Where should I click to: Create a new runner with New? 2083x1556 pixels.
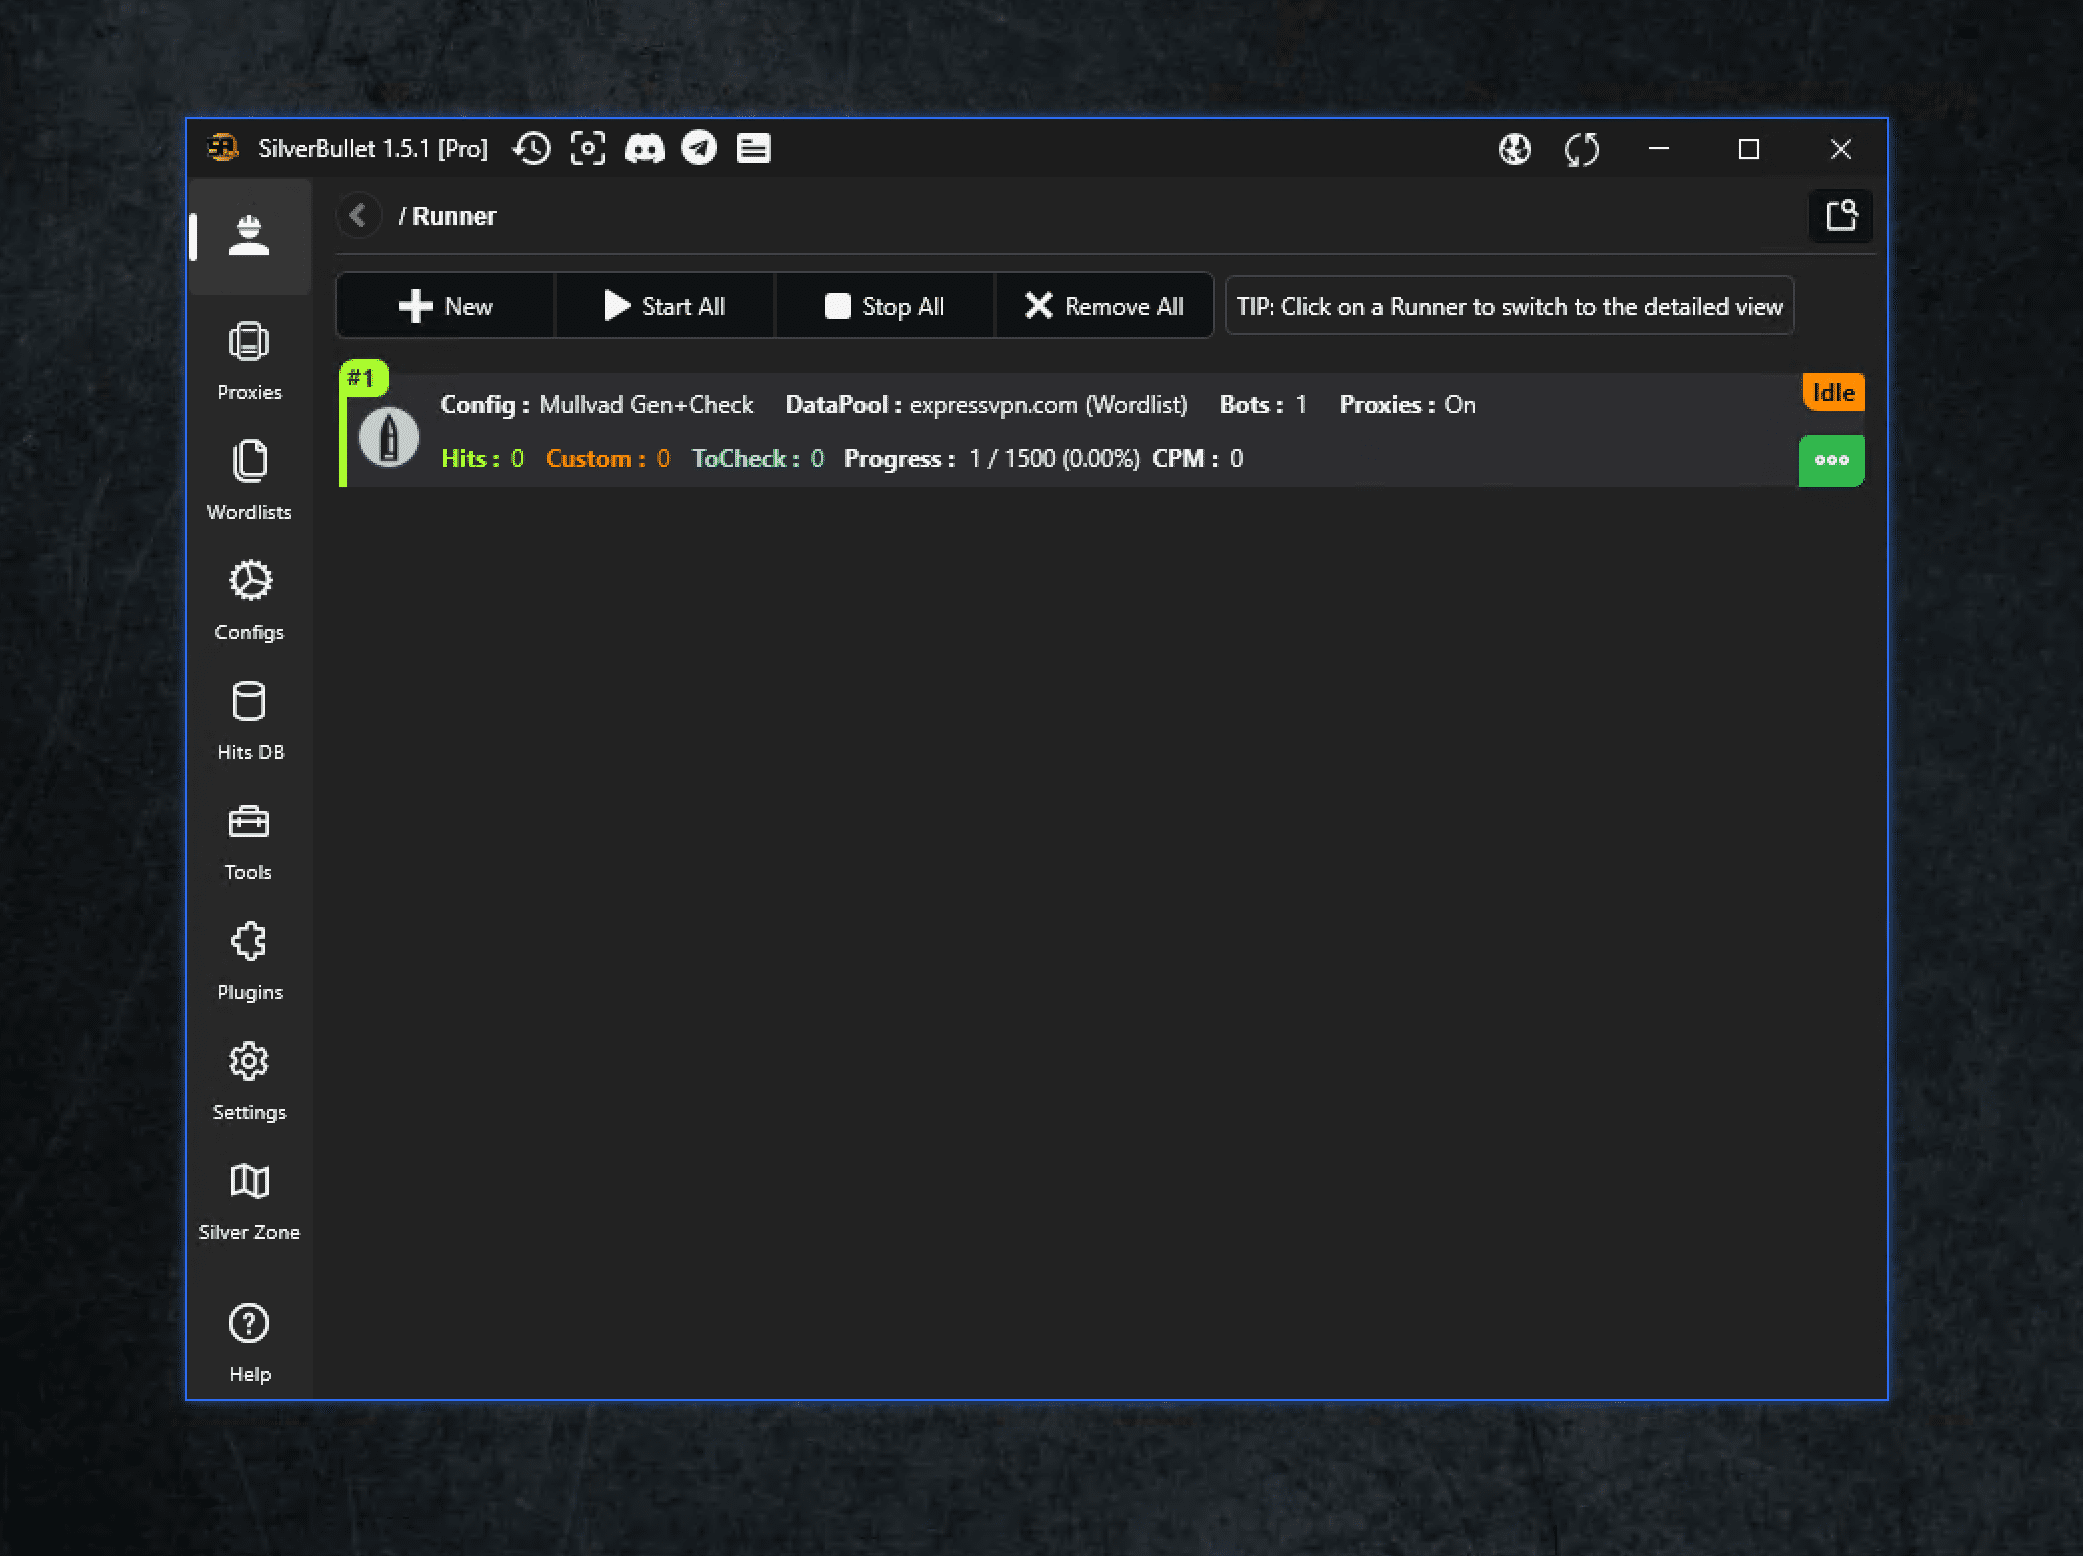point(446,306)
